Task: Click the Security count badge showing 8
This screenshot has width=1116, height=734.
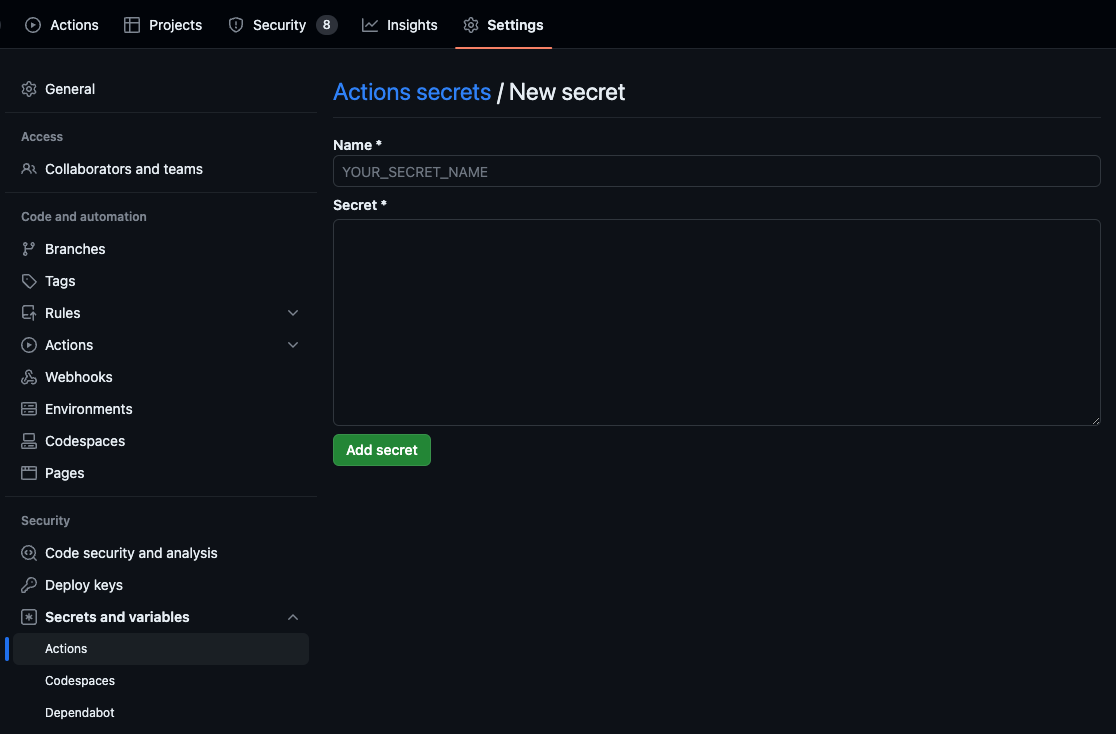Action: [327, 25]
